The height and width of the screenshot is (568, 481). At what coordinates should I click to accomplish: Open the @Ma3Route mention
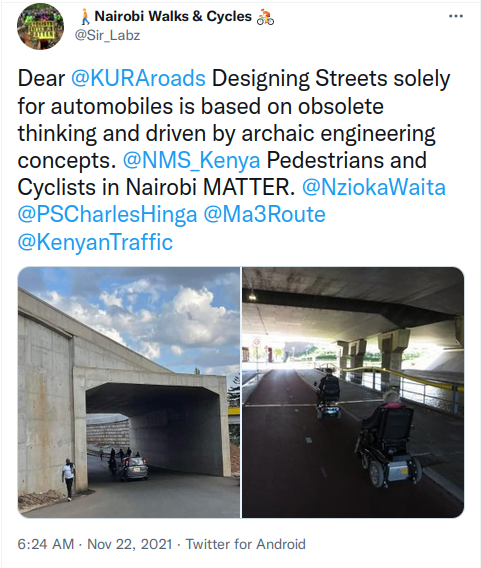click(264, 214)
